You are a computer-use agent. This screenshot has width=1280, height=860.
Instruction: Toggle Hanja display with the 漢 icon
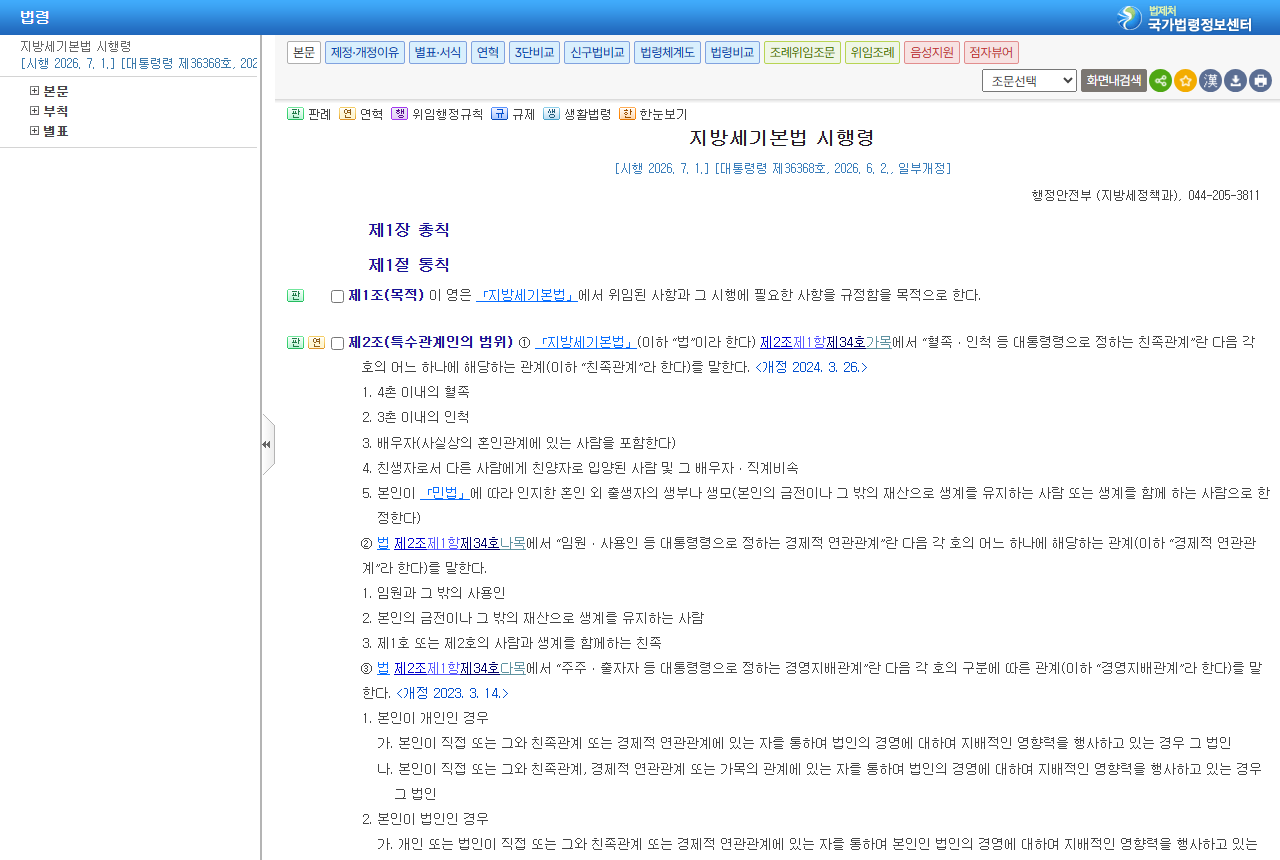coord(1210,81)
